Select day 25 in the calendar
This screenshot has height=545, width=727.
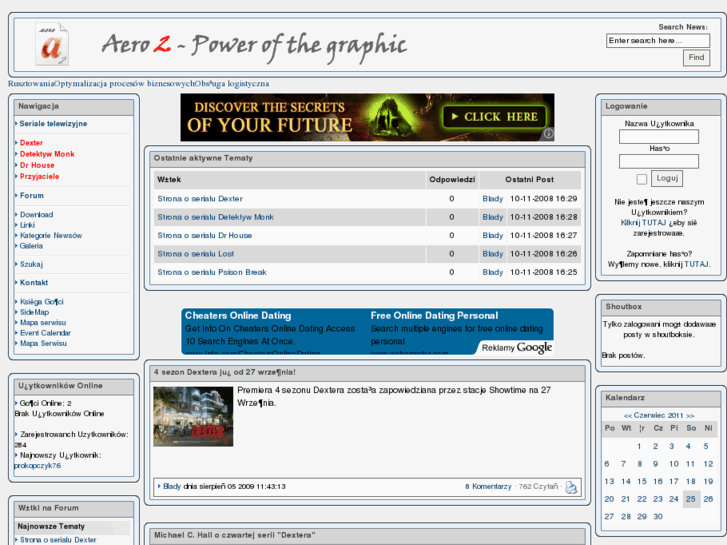[691, 499]
